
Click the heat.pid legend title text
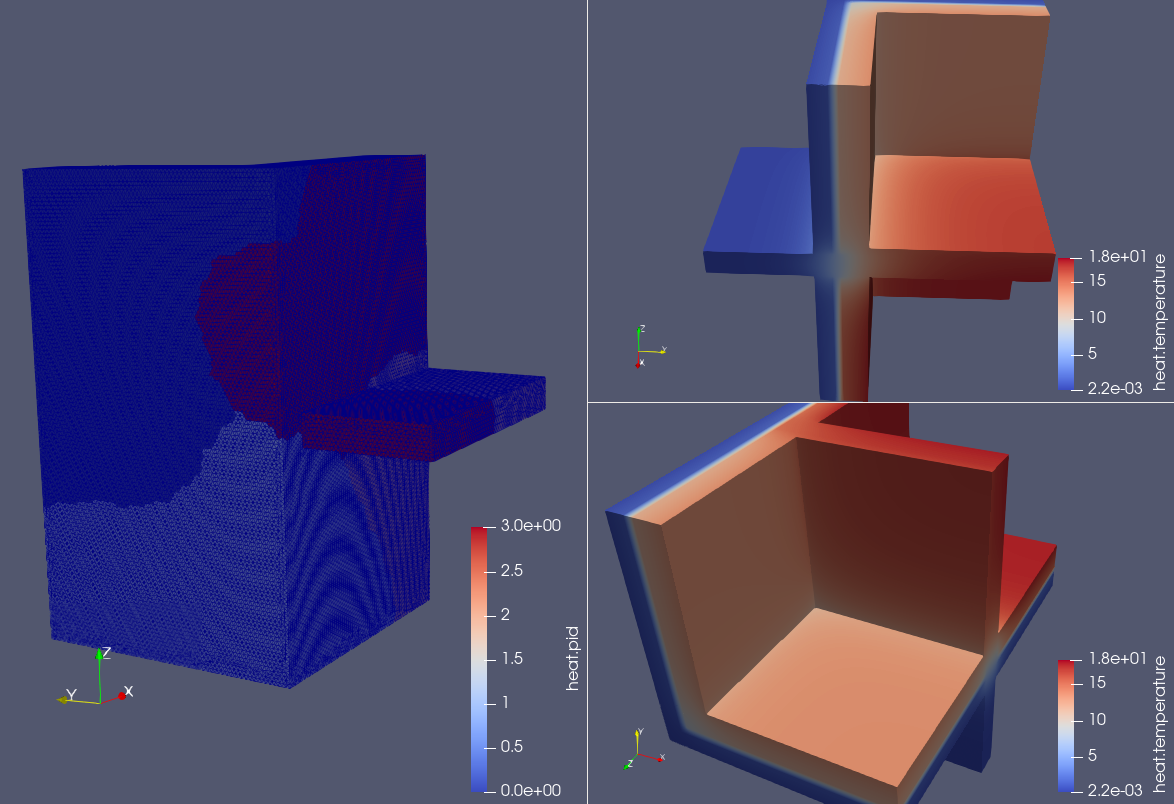pyautogui.click(x=573, y=658)
